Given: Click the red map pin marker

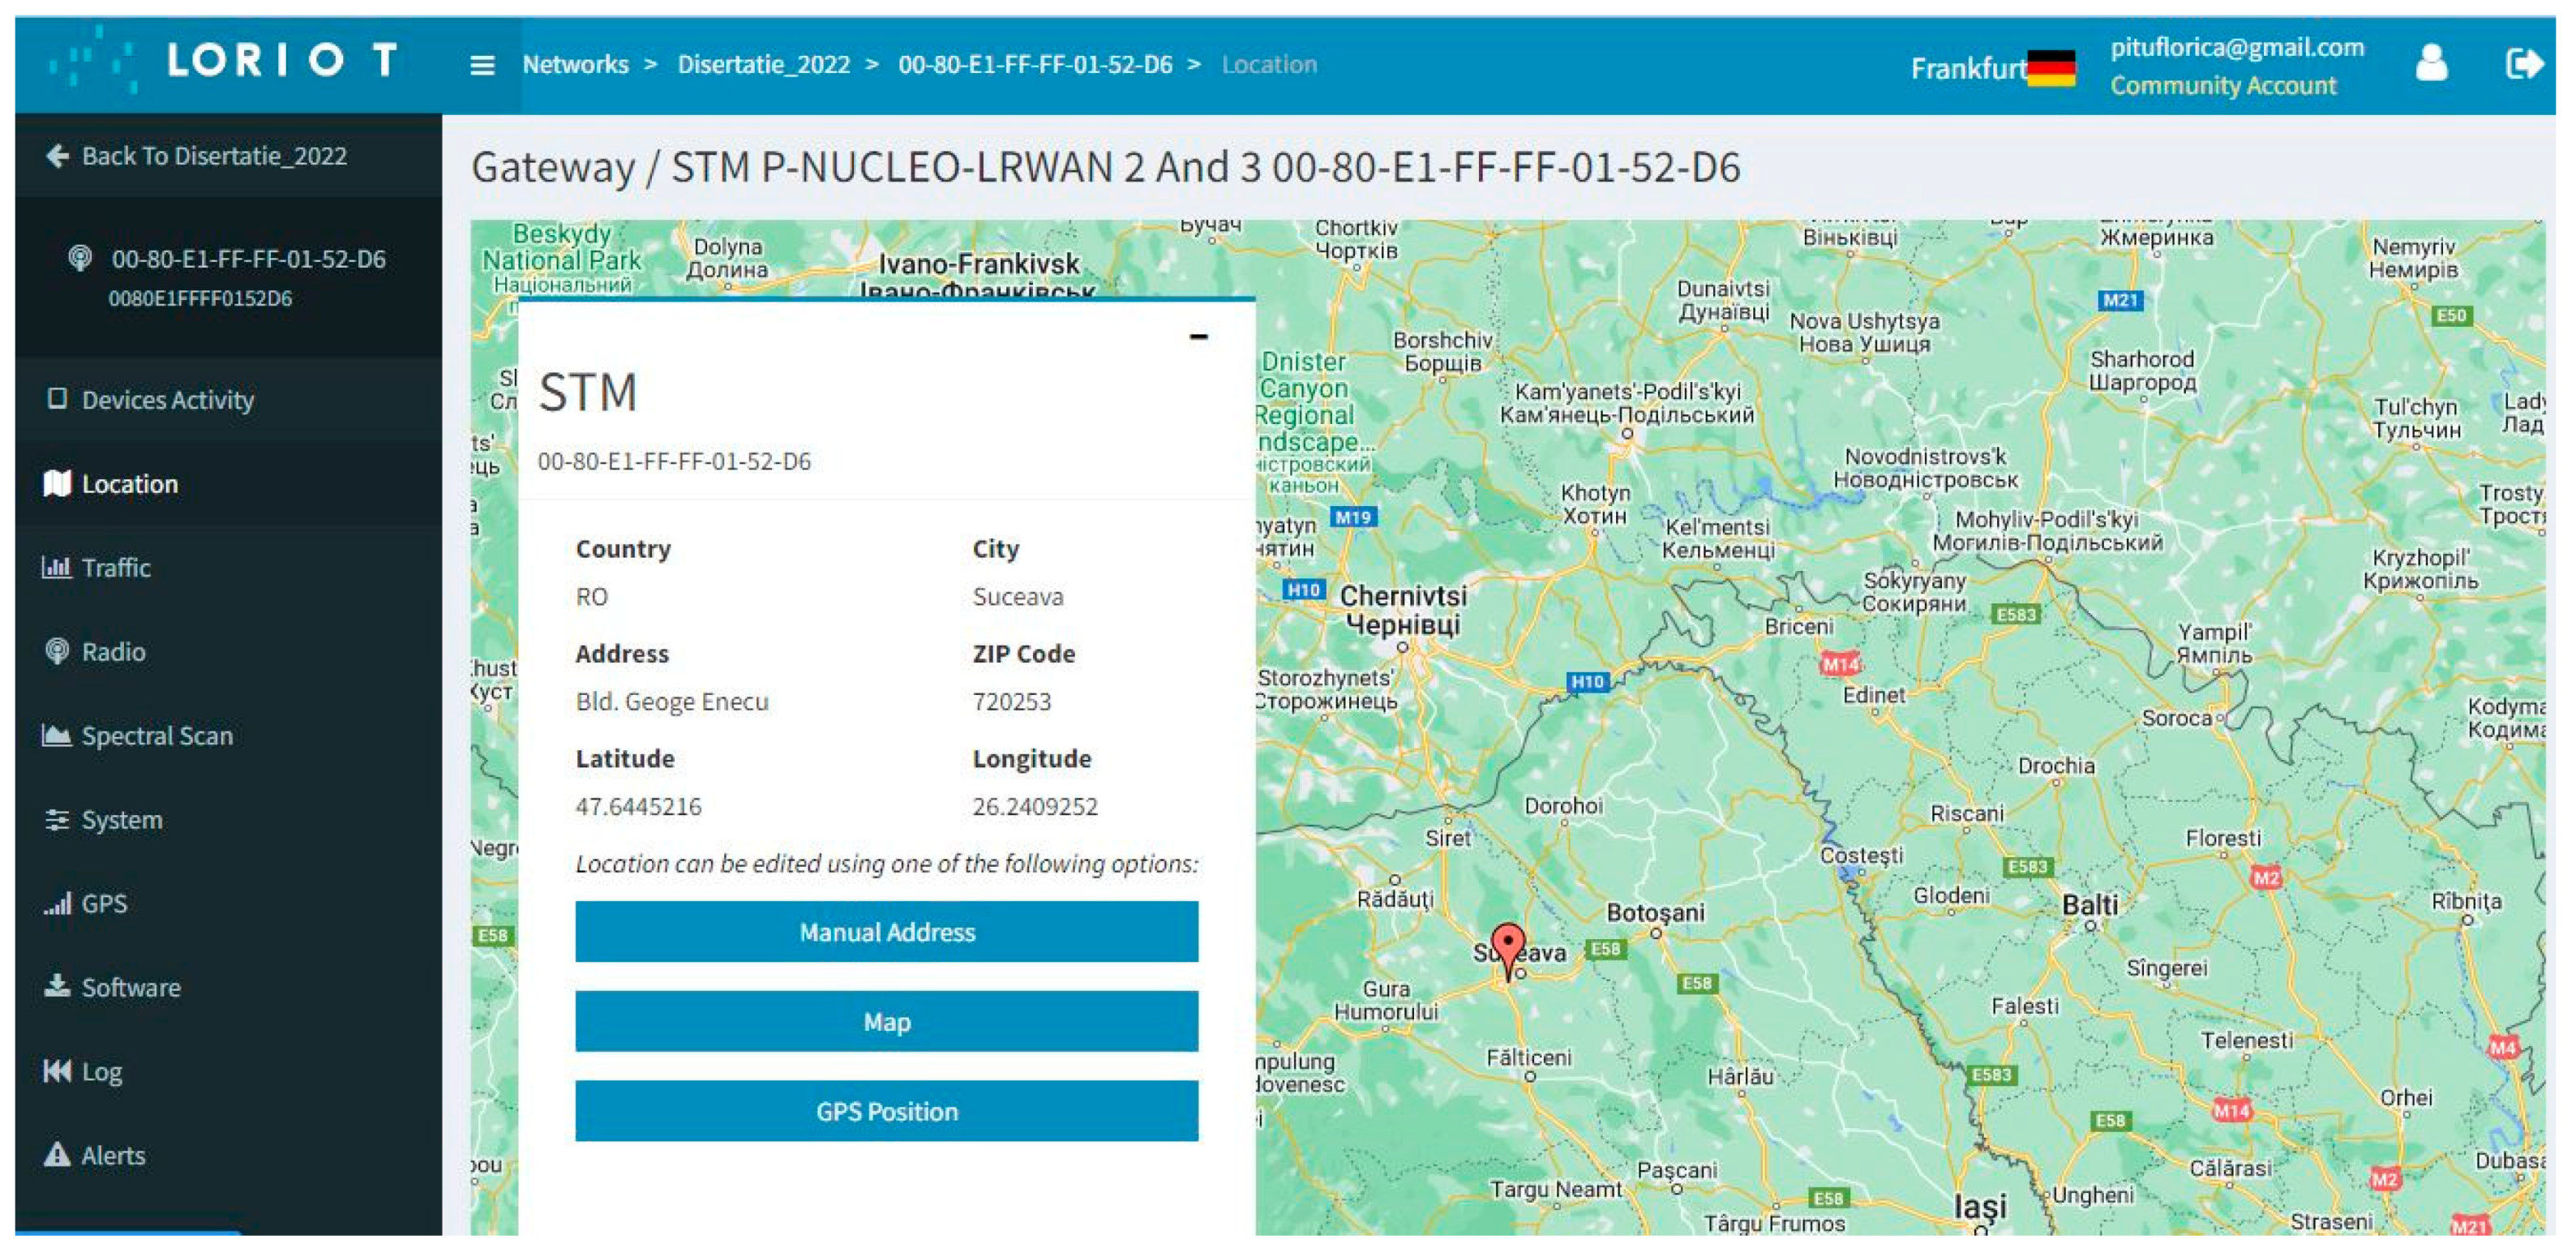Looking at the screenshot, I should click(x=1507, y=946).
